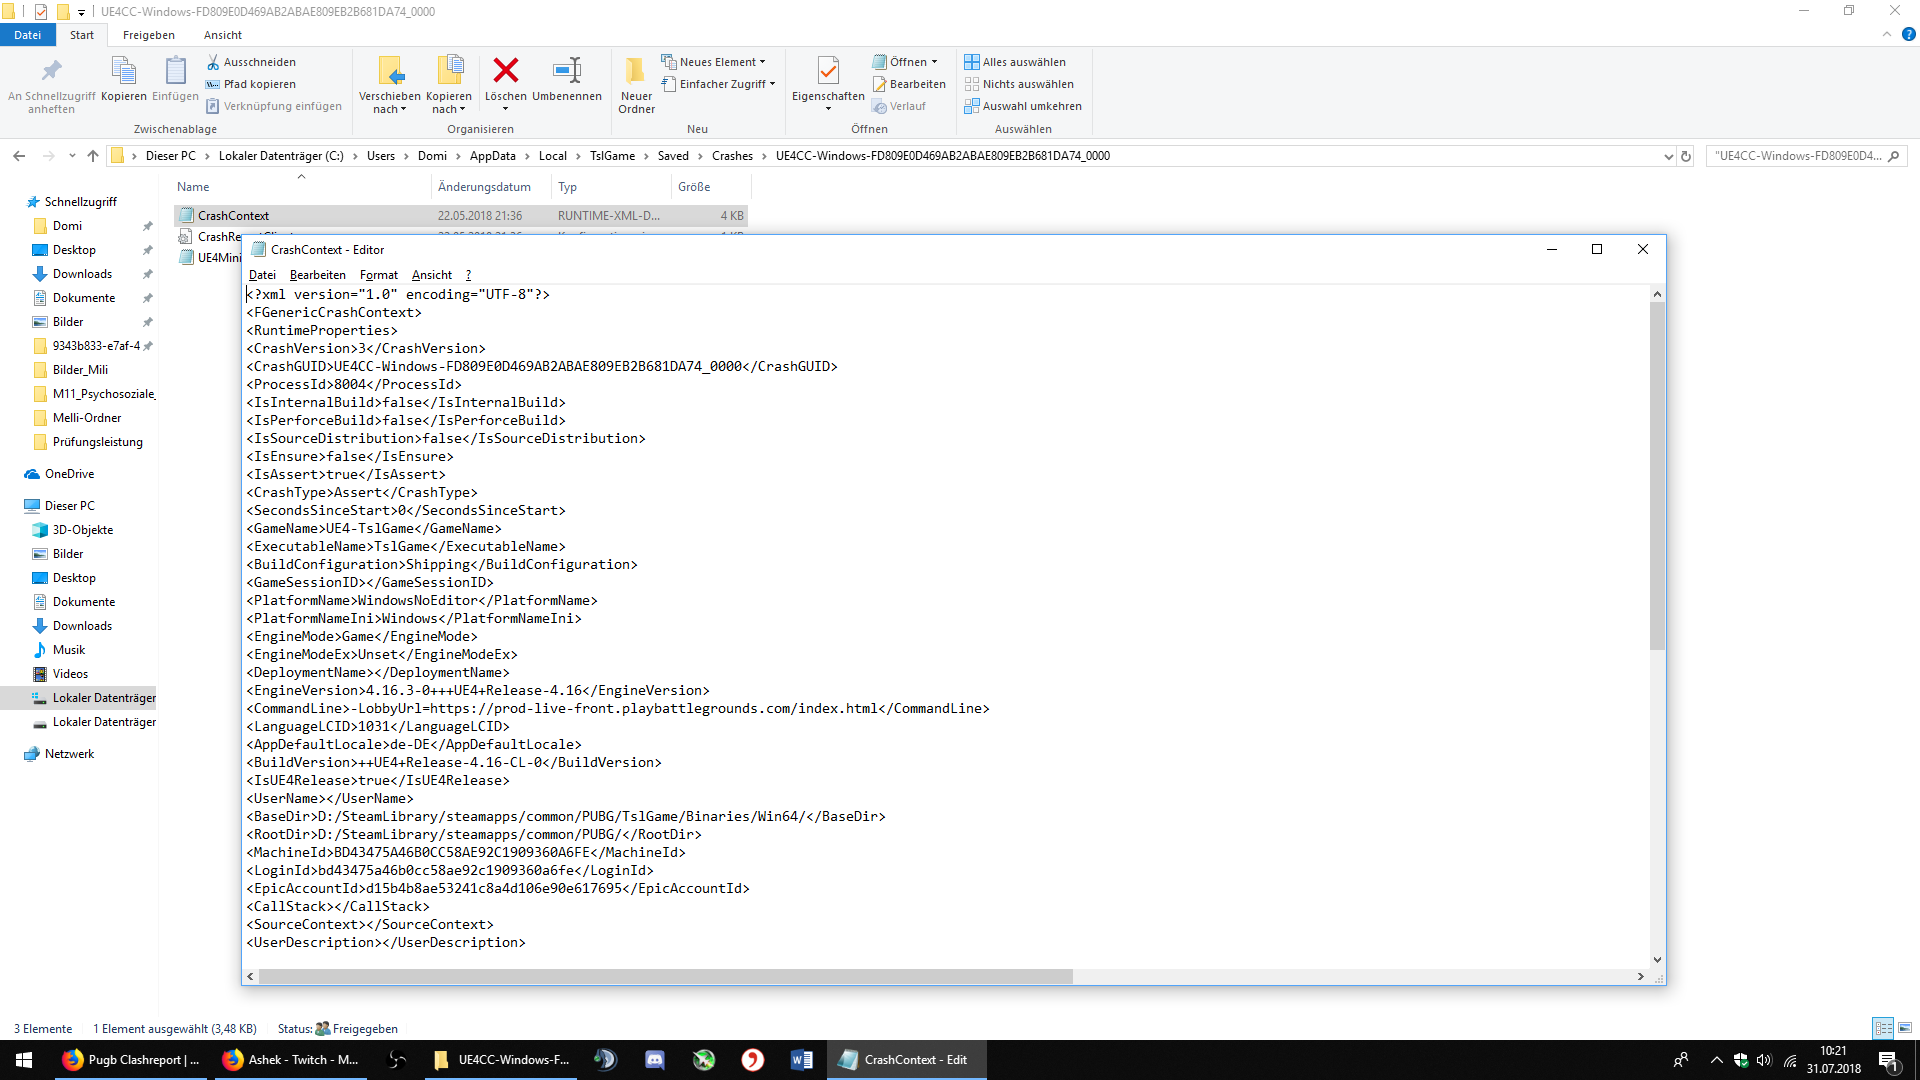Screen dimensions: 1920x1080
Task: Click the volume icon in system tray
Action: tap(1764, 1060)
